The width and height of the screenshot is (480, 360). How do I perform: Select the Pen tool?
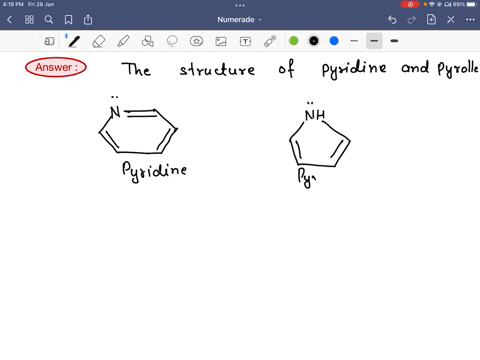click(74, 41)
